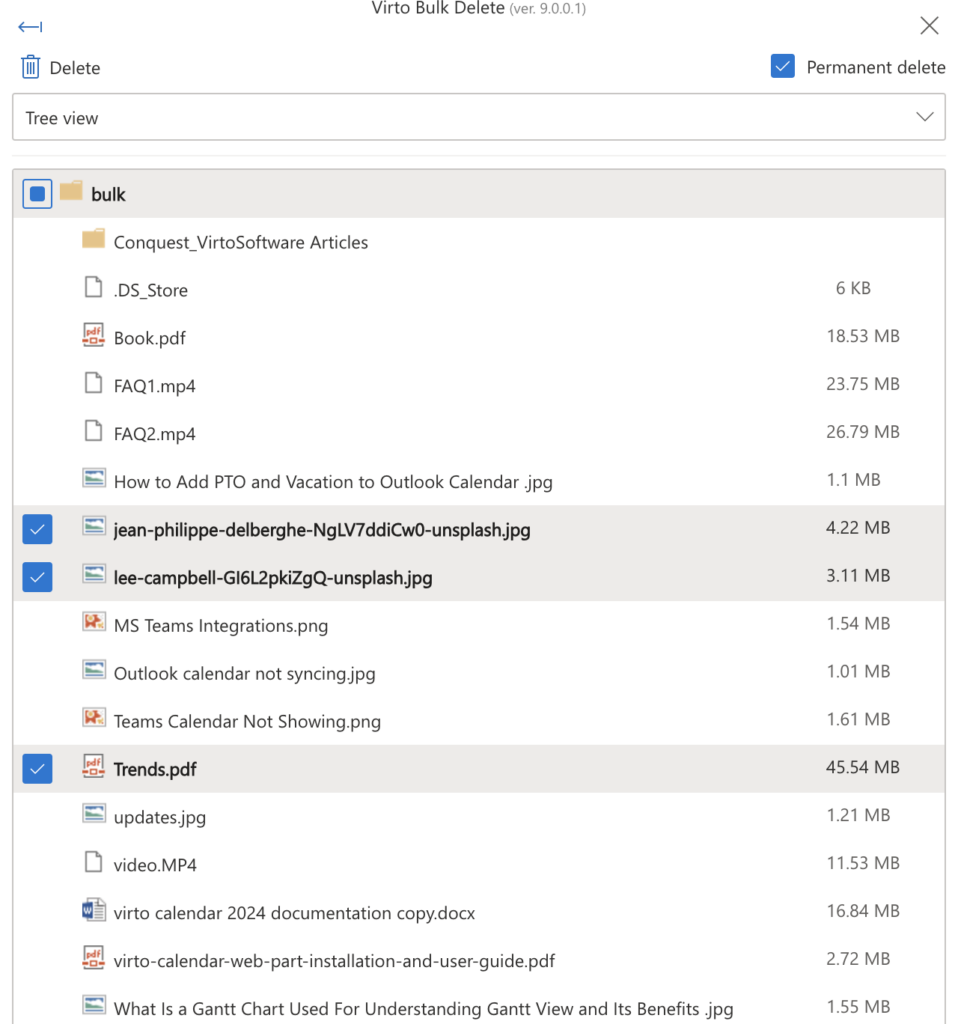
Task: Click the Conquest_VirtoSoftware Articles folder icon
Action: (93, 239)
